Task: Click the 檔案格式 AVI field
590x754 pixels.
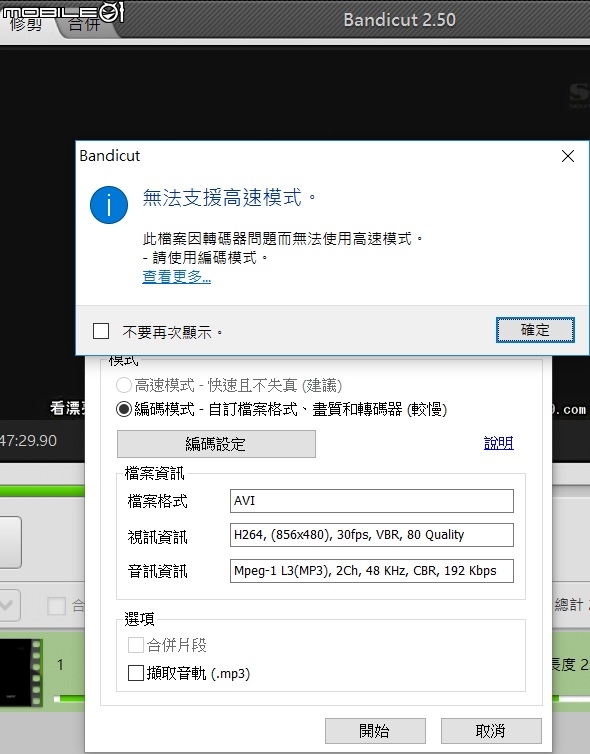Action: tap(372, 501)
